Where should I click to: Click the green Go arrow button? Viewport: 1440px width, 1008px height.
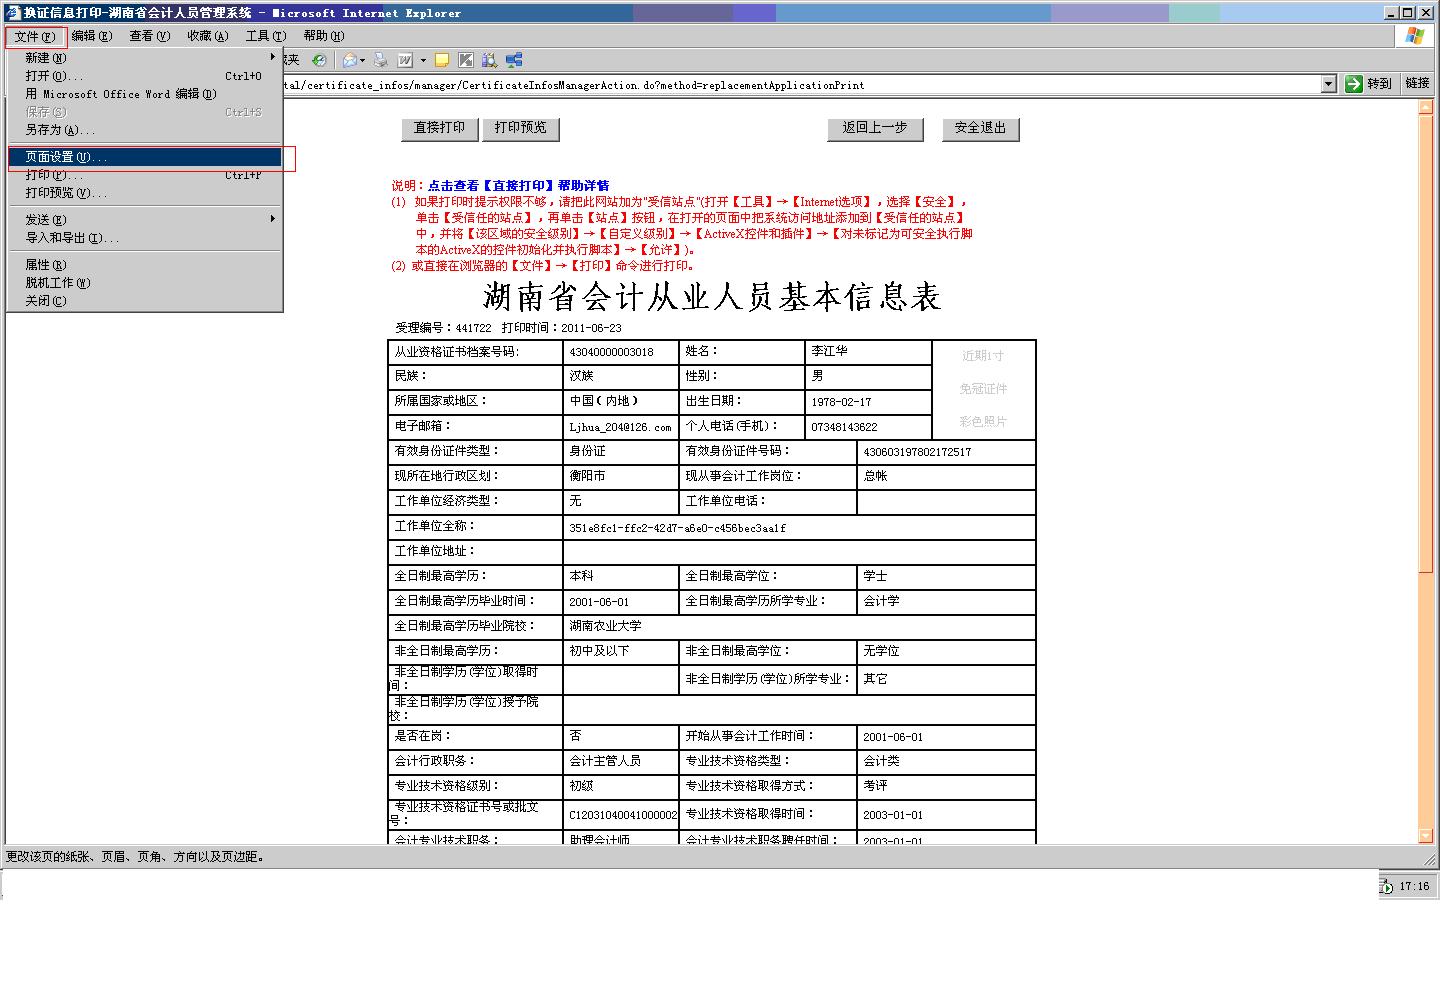tap(1354, 84)
